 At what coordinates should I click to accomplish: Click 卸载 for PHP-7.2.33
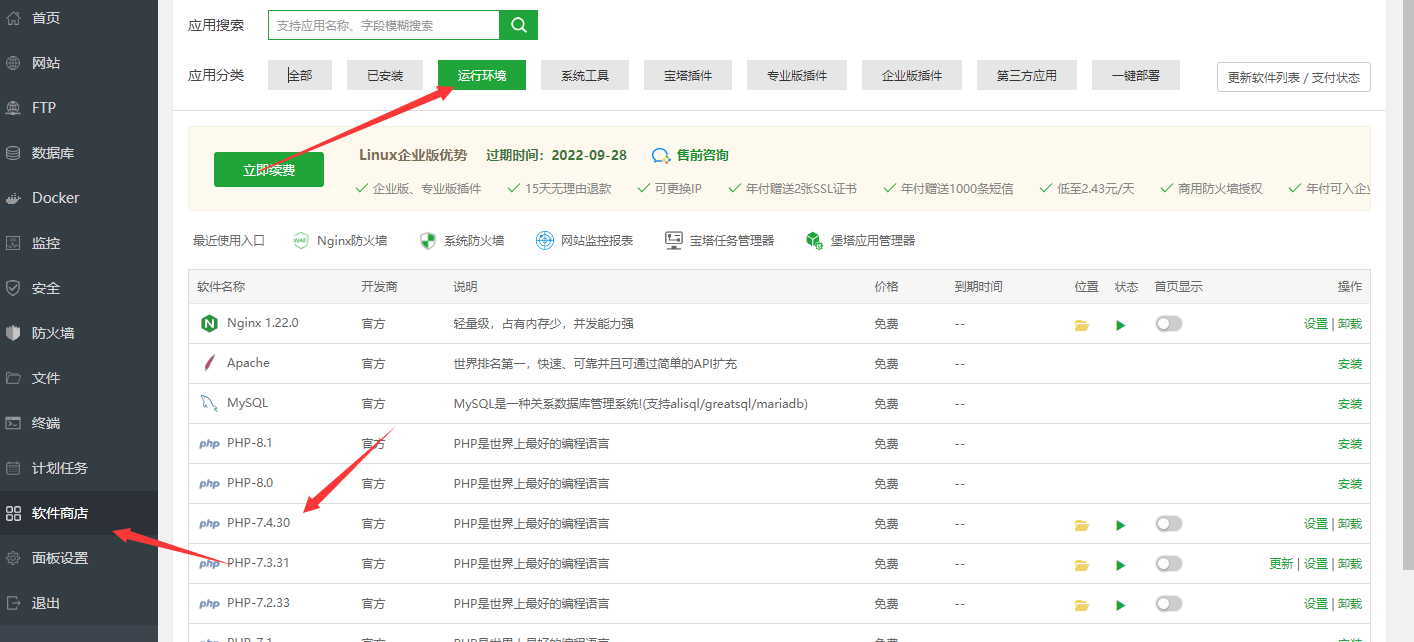(1350, 604)
